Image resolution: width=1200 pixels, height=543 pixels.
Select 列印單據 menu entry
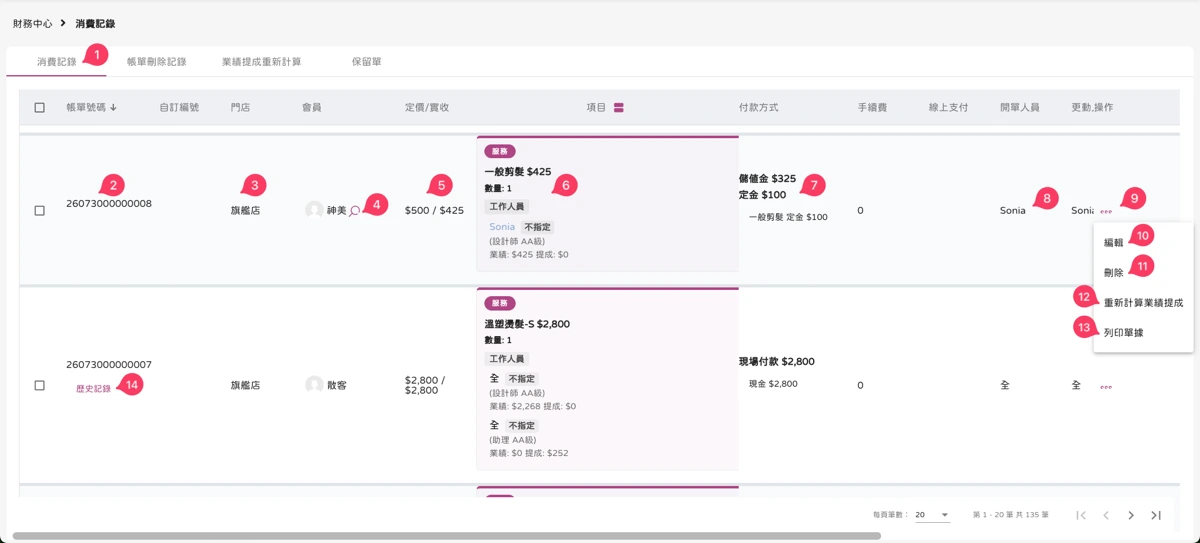(1123, 332)
